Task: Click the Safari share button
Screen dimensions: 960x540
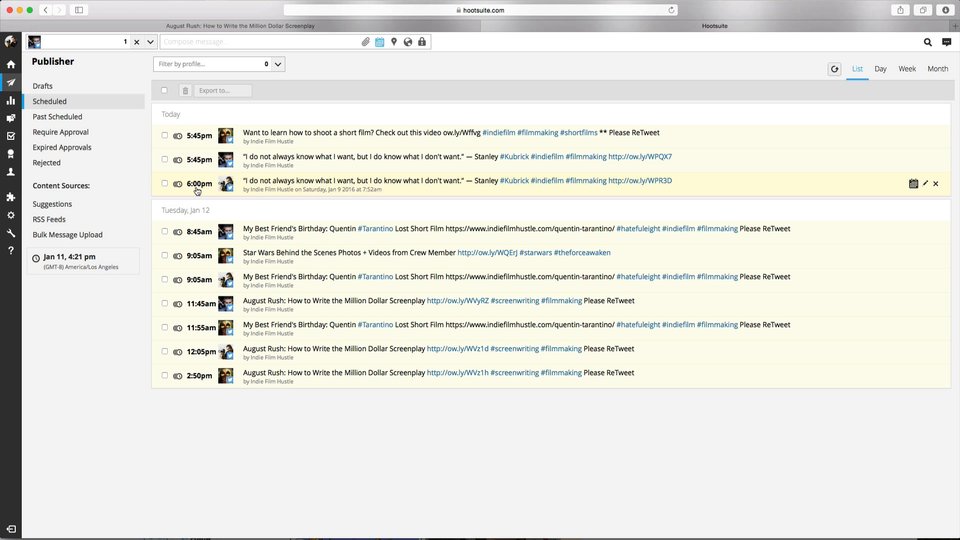Action: 900,10
